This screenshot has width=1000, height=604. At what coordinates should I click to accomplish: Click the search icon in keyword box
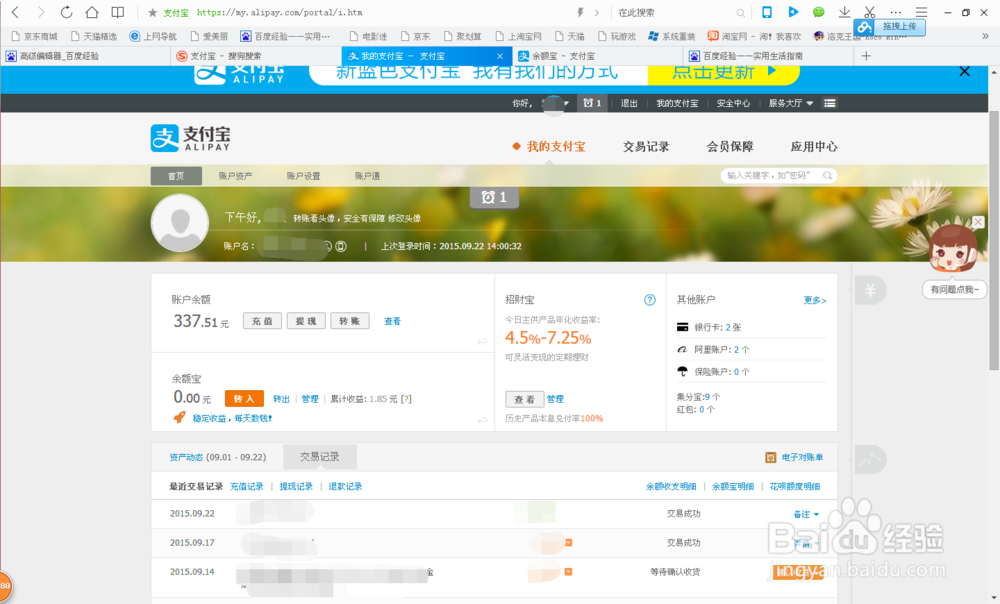point(827,175)
